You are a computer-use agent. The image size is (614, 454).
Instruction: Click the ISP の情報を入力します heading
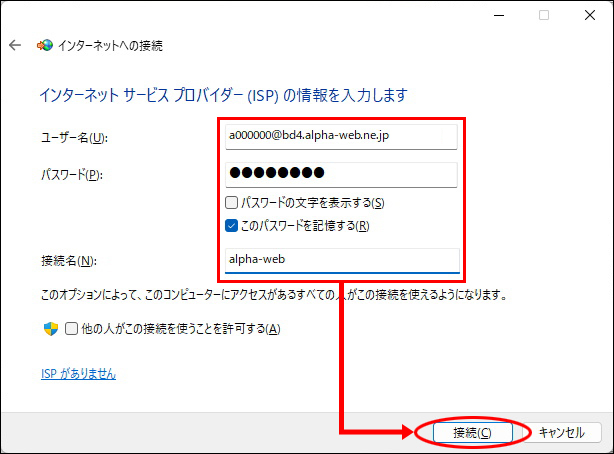[x=224, y=95]
